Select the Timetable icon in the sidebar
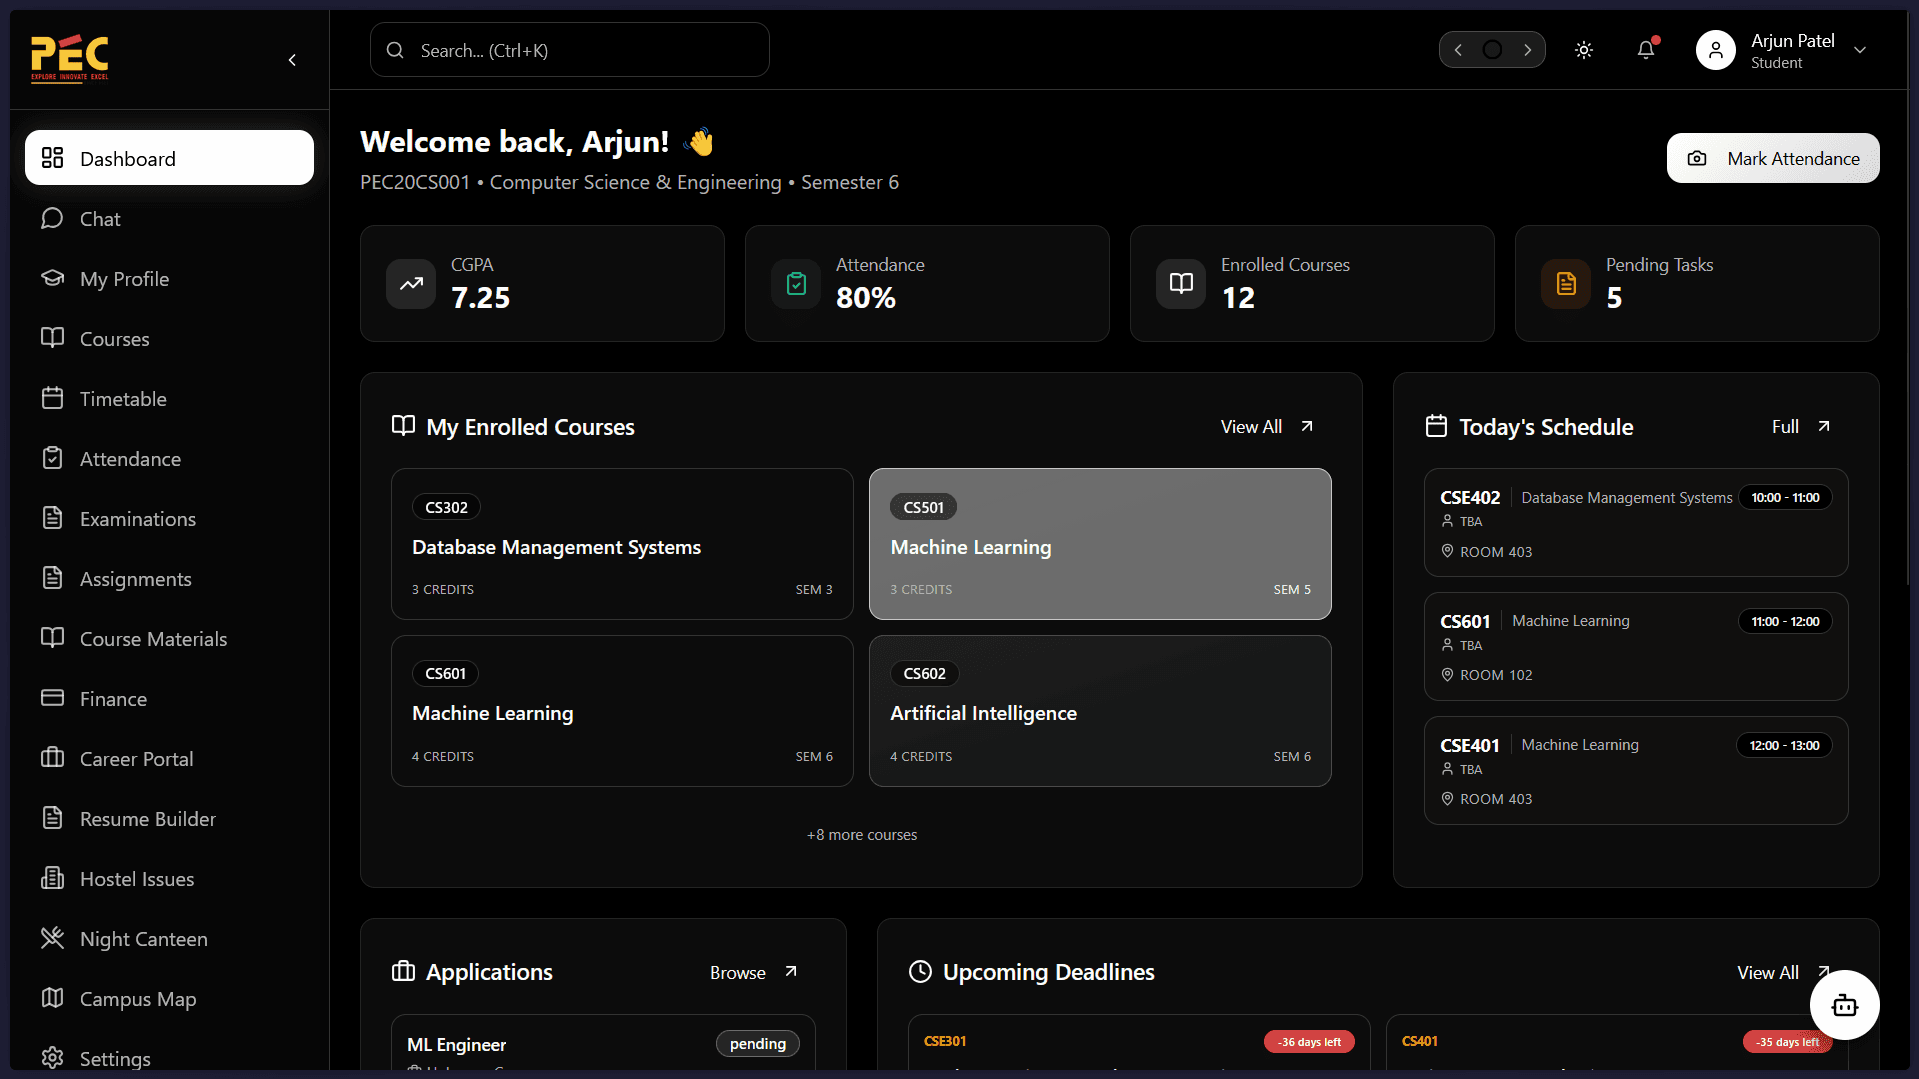 click(x=54, y=398)
